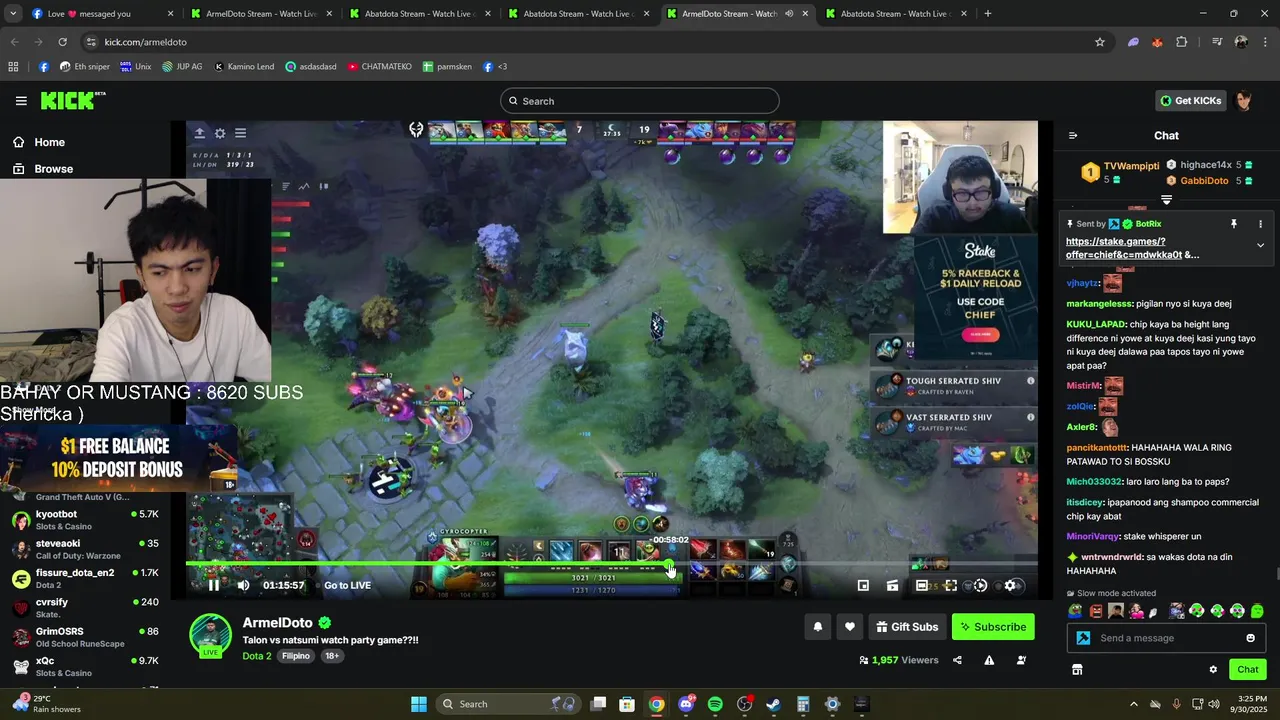This screenshot has height=720, width=1280.
Task: Open the player settings gear
Action: click(x=1010, y=585)
